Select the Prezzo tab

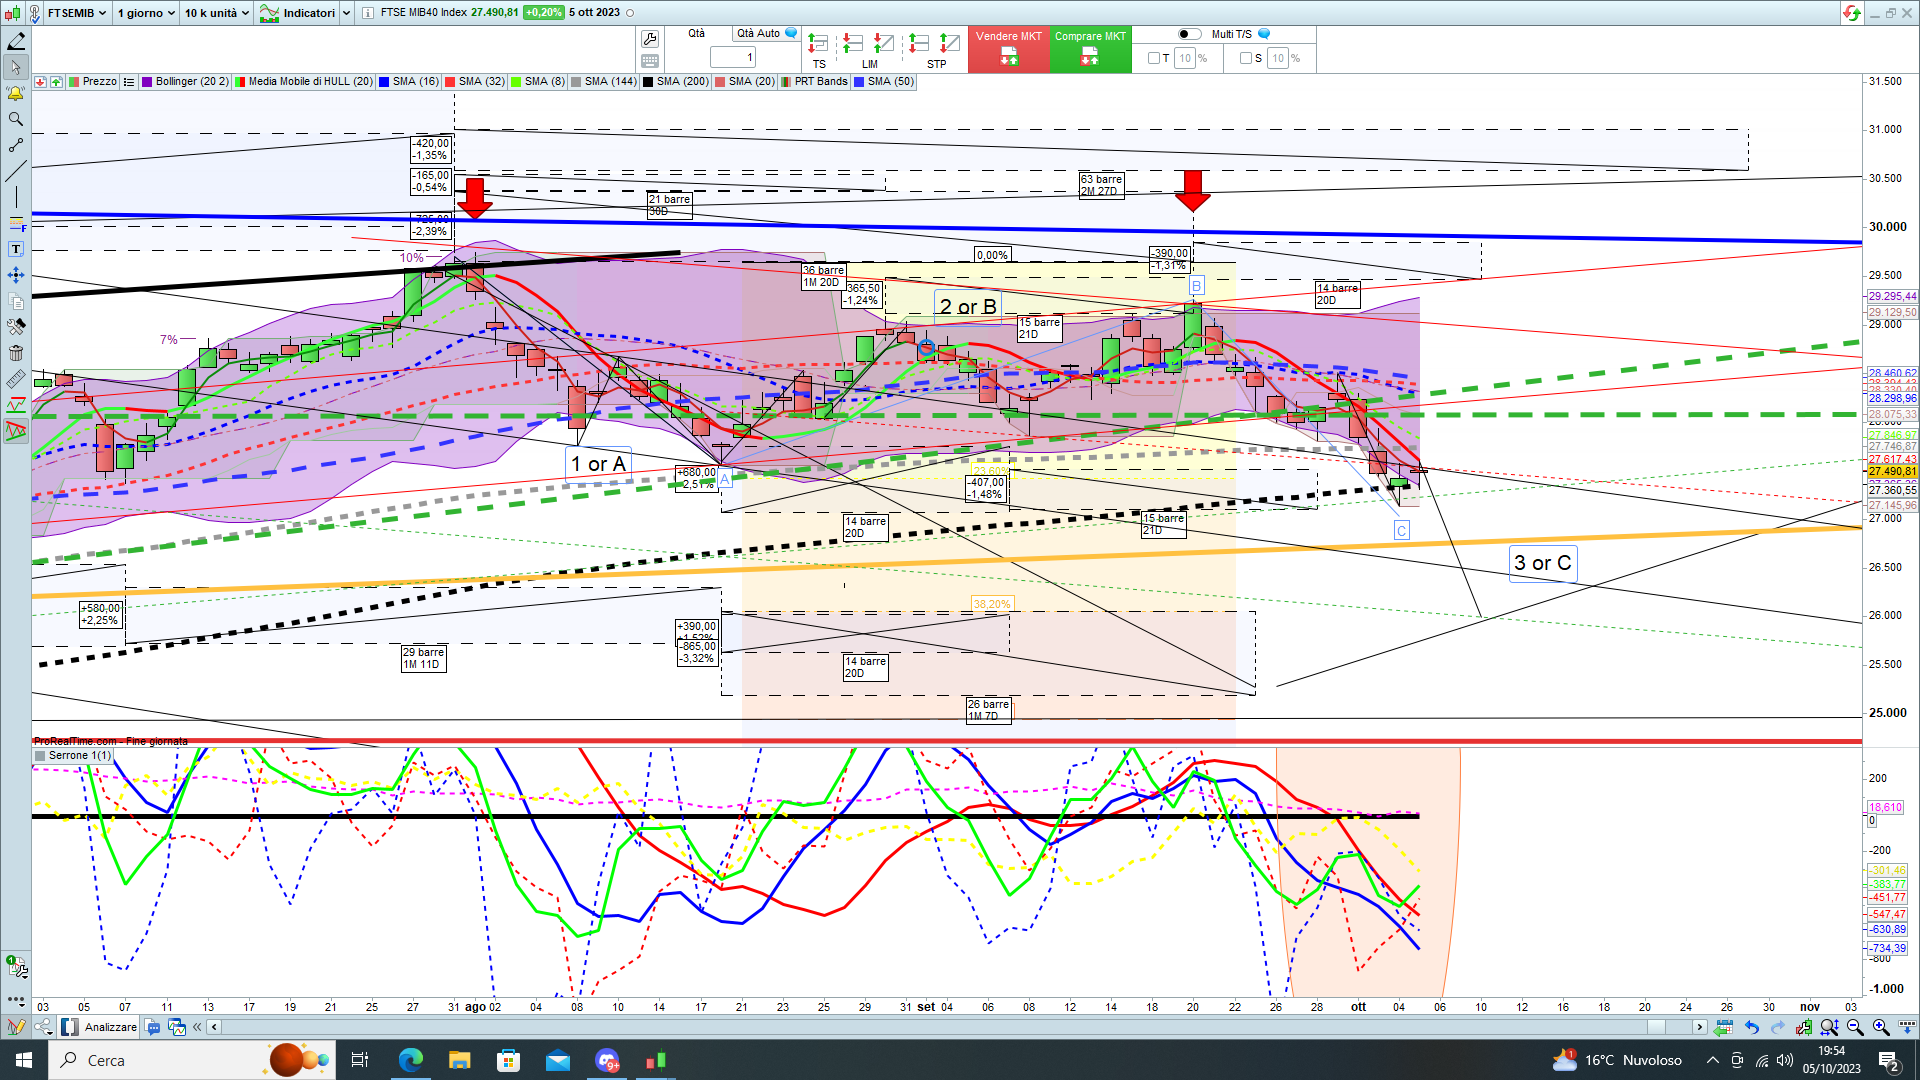click(93, 82)
